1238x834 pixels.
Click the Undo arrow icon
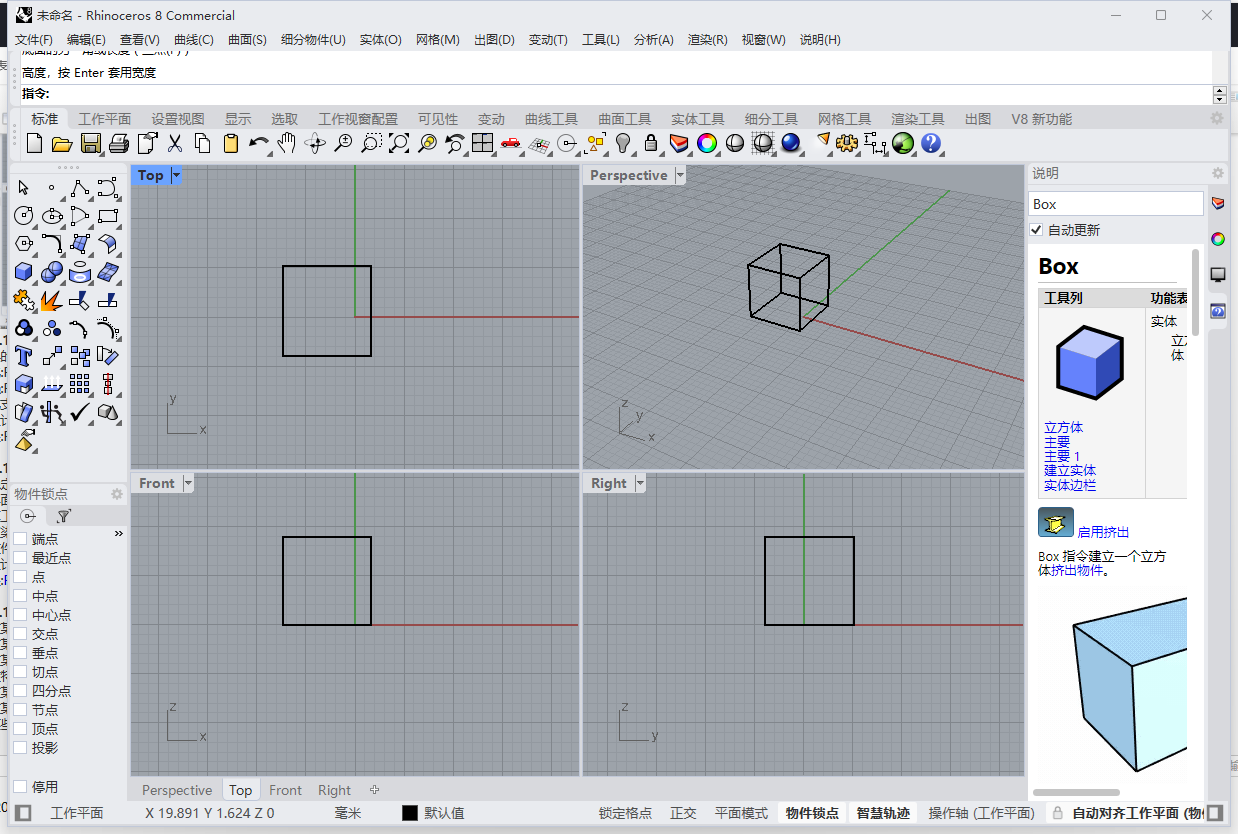(x=258, y=143)
